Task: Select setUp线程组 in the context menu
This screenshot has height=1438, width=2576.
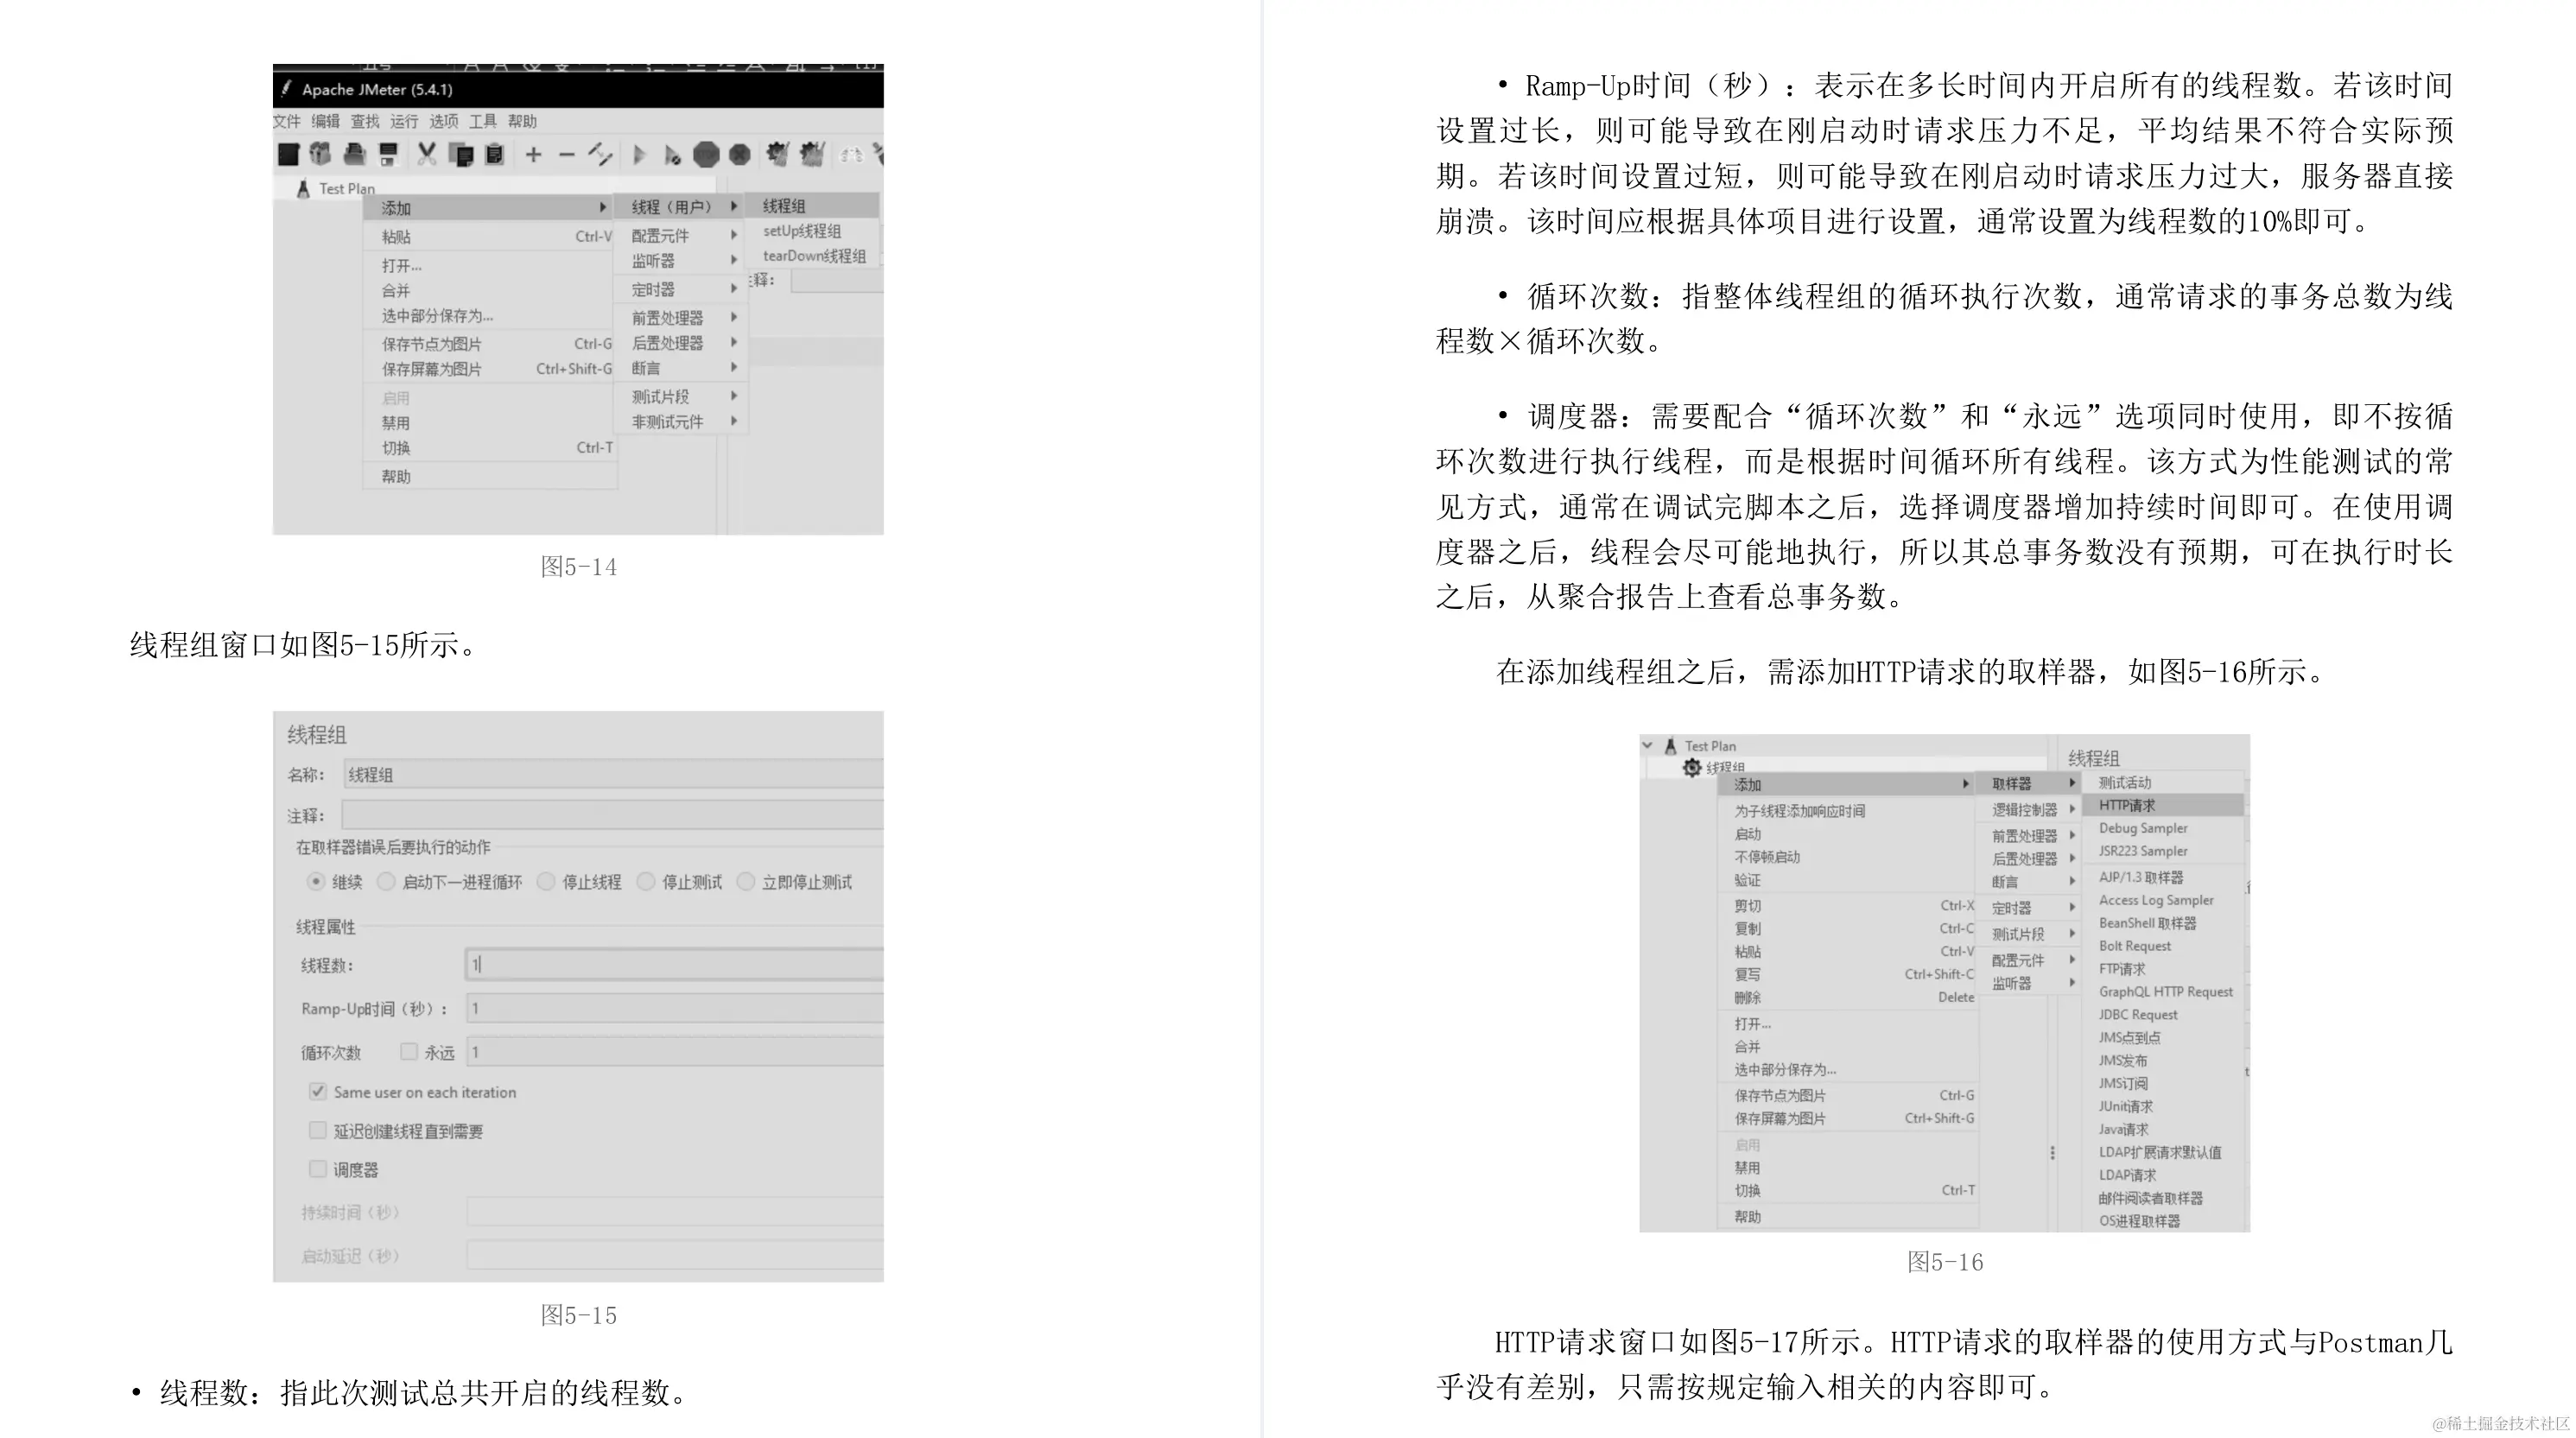Action: [x=801, y=231]
